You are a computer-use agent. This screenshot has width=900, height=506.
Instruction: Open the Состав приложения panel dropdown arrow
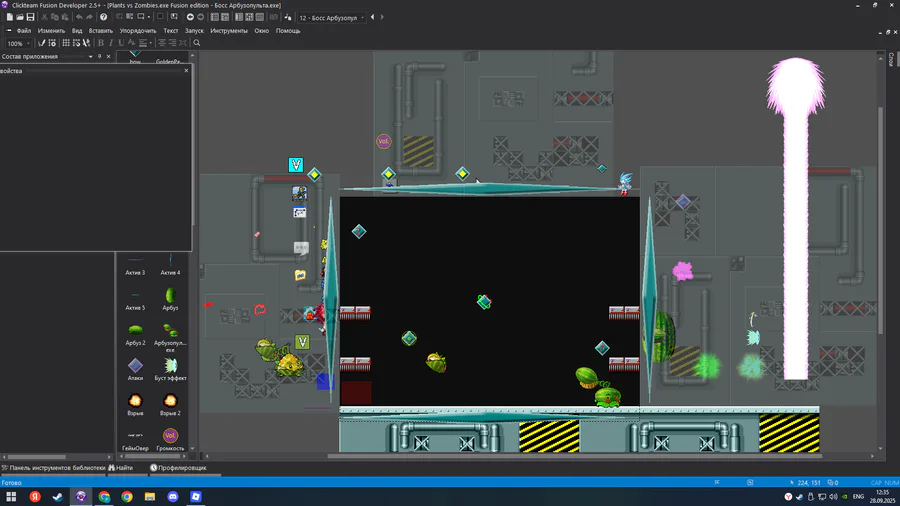pos(91,56)
